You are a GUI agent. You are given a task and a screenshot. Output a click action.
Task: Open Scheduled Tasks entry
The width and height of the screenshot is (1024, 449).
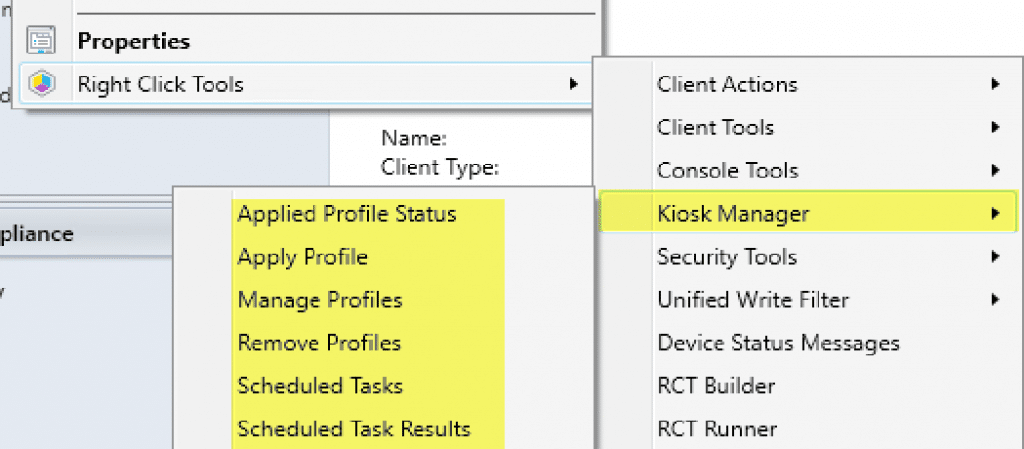click(x=319, y=386)
